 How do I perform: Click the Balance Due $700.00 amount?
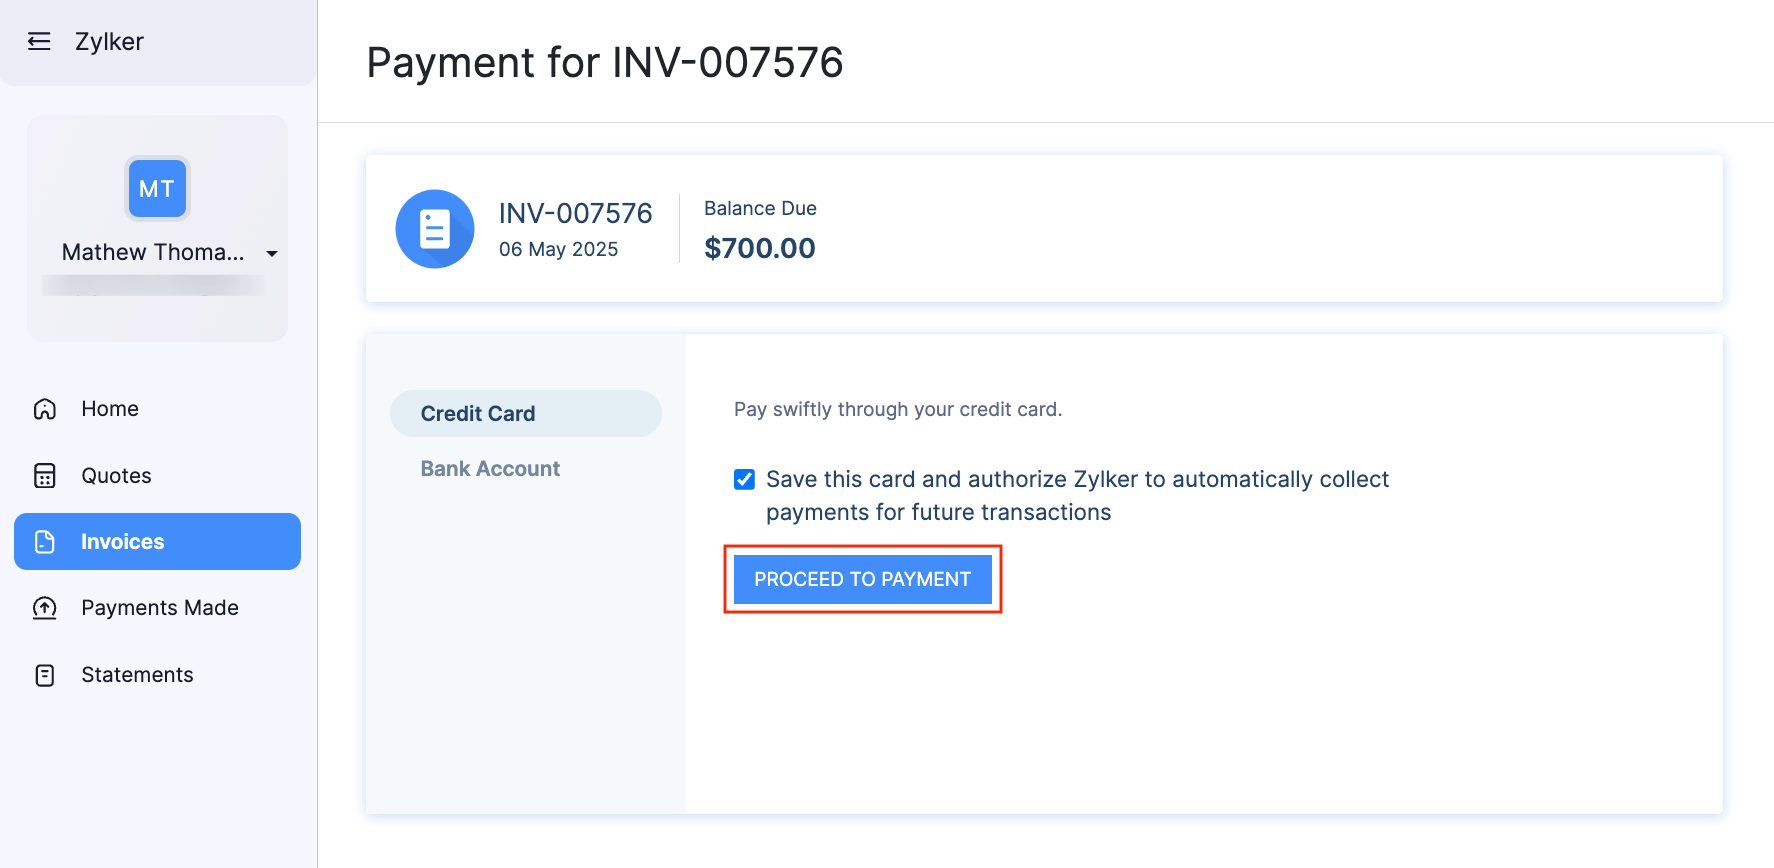[760, 248]
